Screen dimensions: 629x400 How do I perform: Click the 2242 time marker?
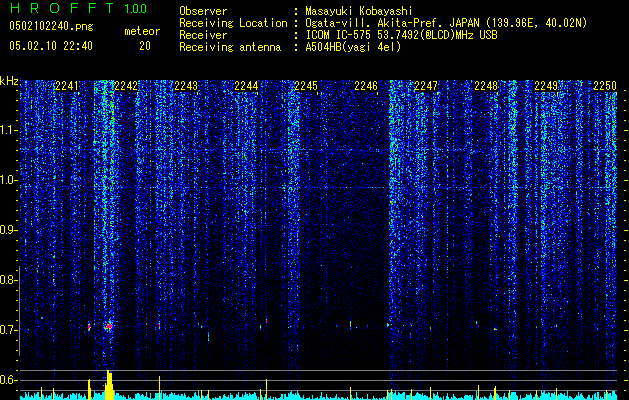[x=126, y=86]
